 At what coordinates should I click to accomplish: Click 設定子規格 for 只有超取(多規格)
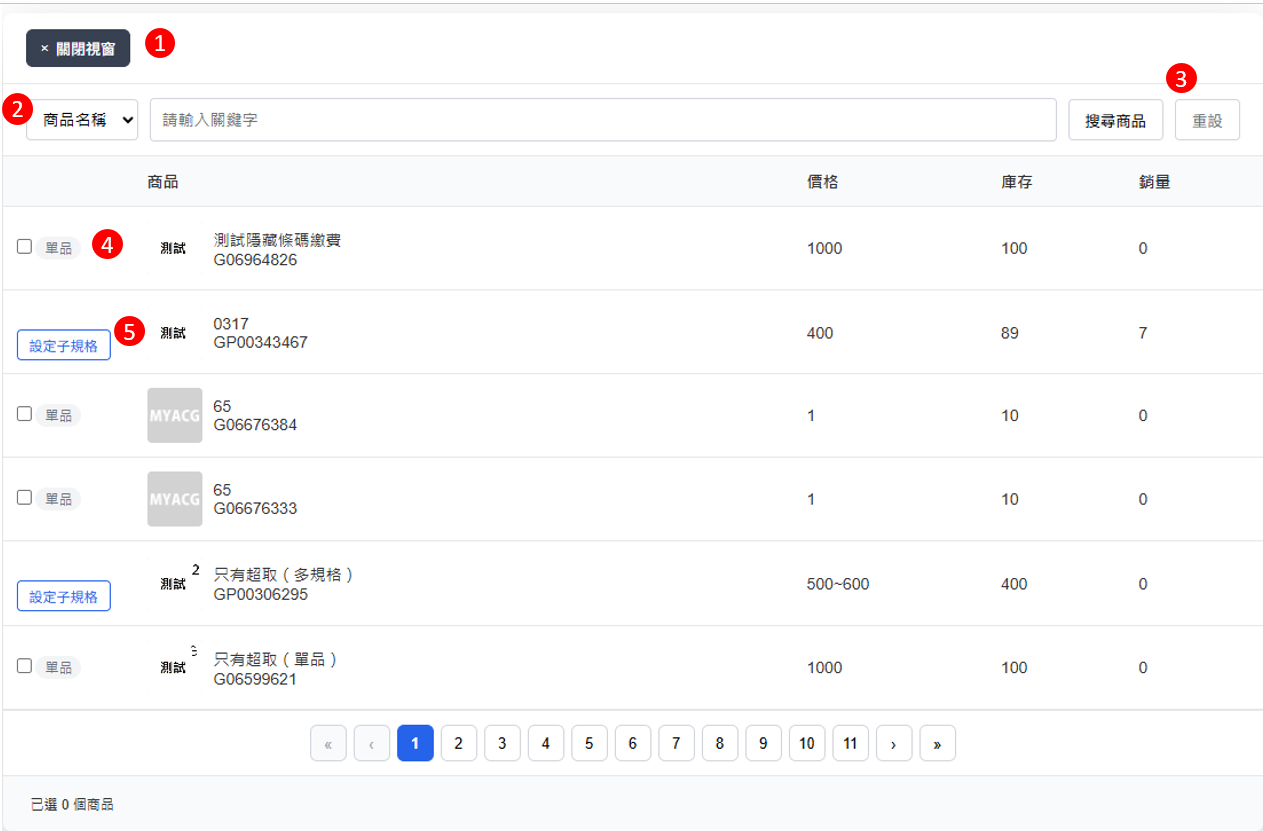pos(64,597)
